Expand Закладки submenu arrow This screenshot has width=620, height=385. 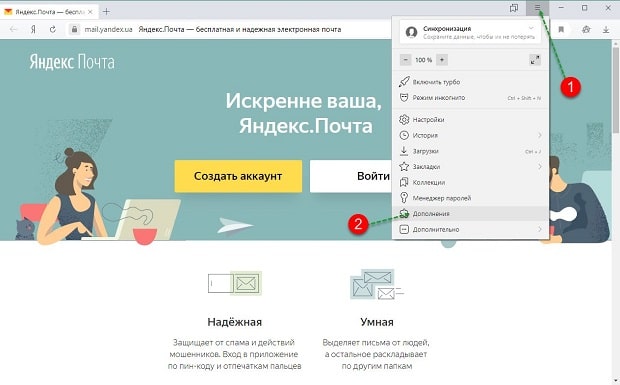pyautogui.click(x=540, y=166)
